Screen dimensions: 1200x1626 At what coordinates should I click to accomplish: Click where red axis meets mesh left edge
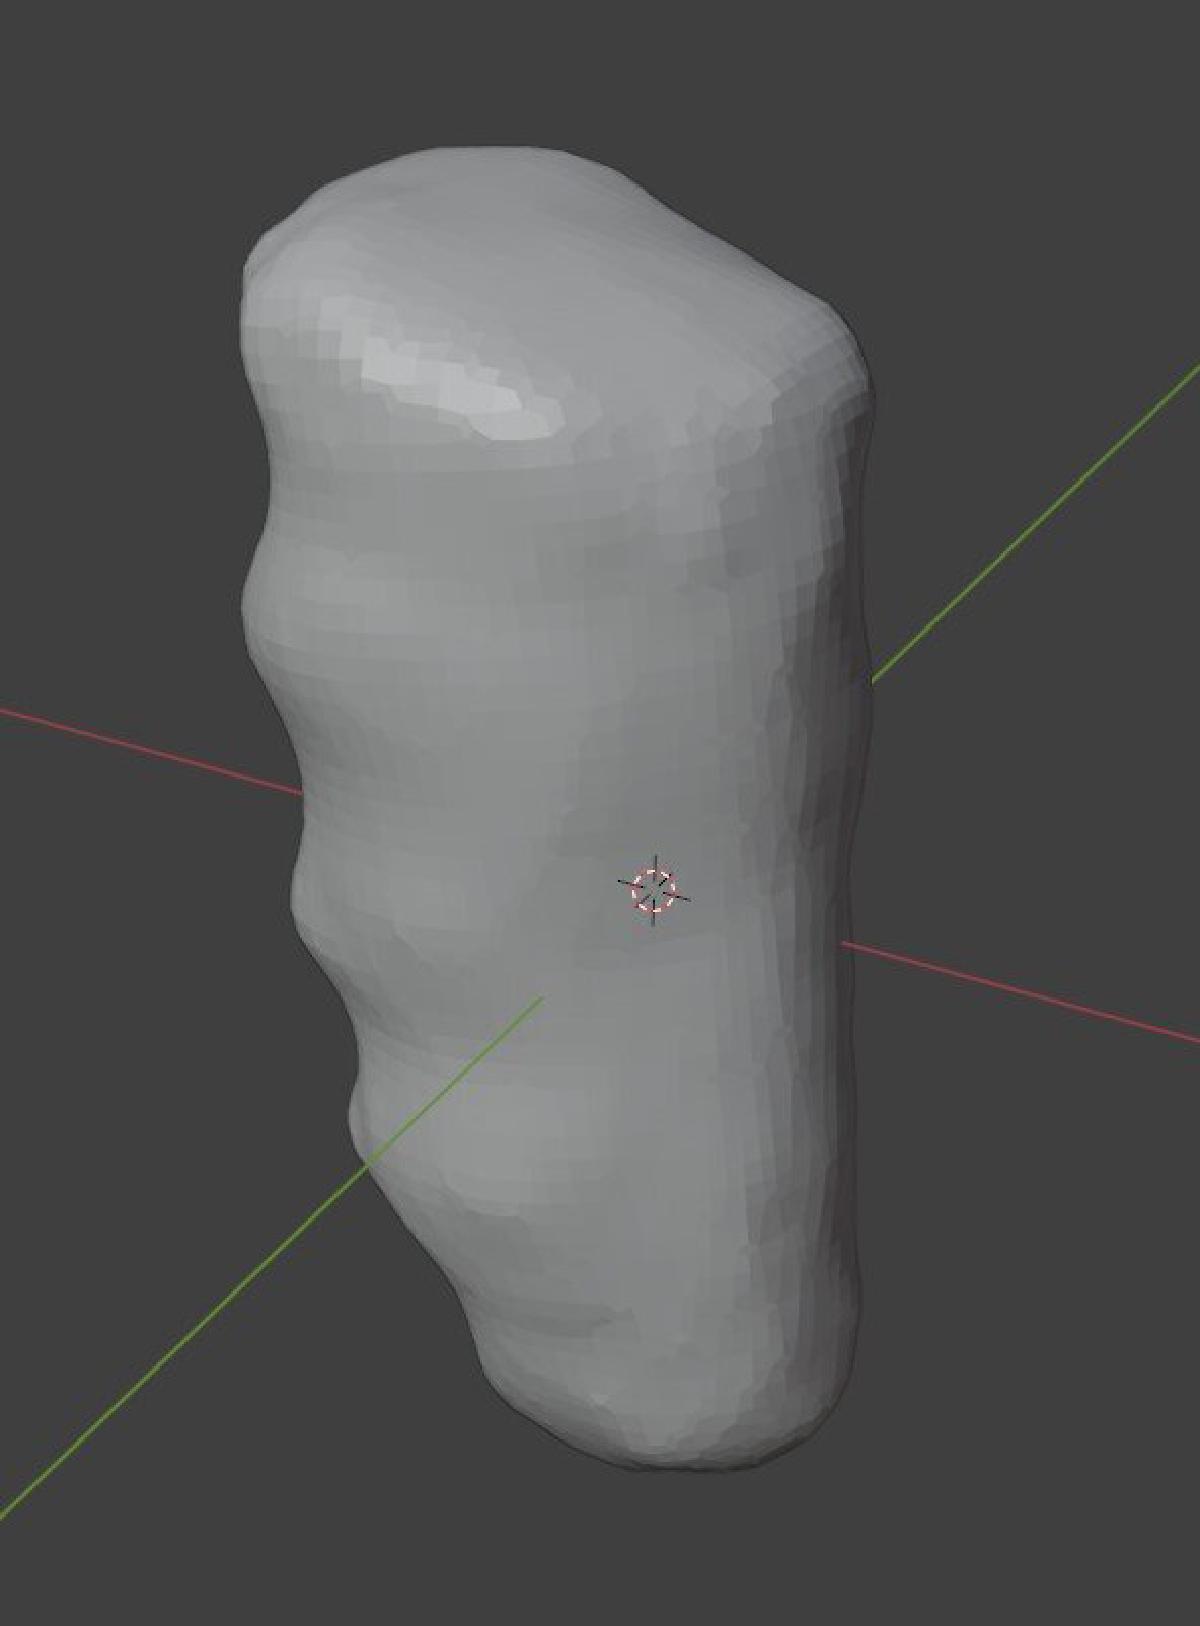coord(301,794)
